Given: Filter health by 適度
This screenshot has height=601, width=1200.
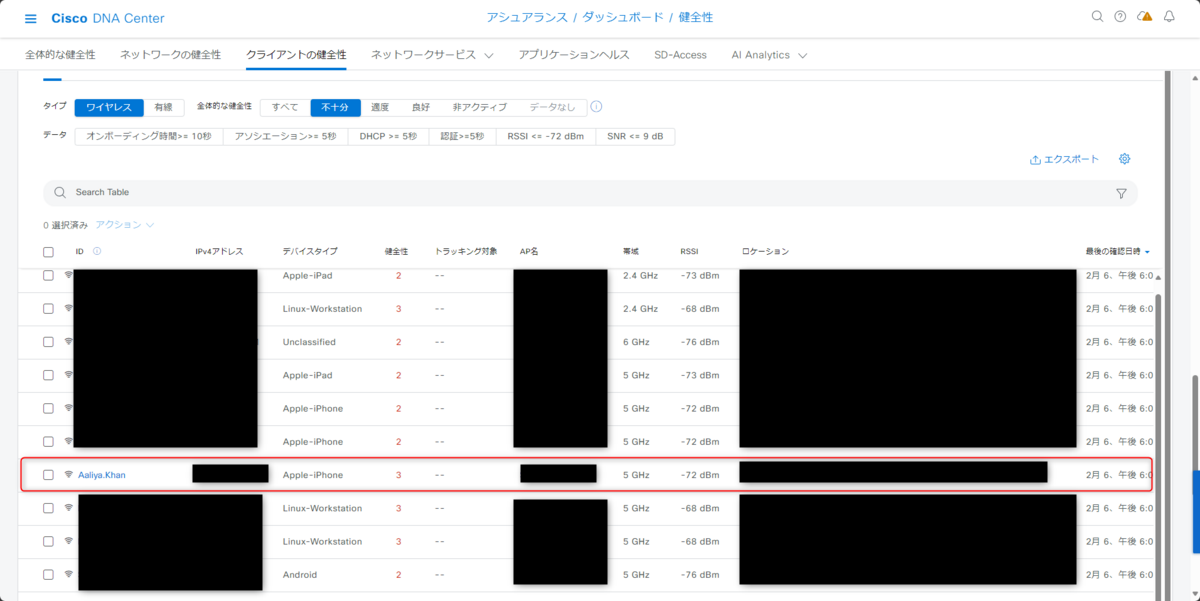Looking at the screenshot, I should [x=380, y=107].
